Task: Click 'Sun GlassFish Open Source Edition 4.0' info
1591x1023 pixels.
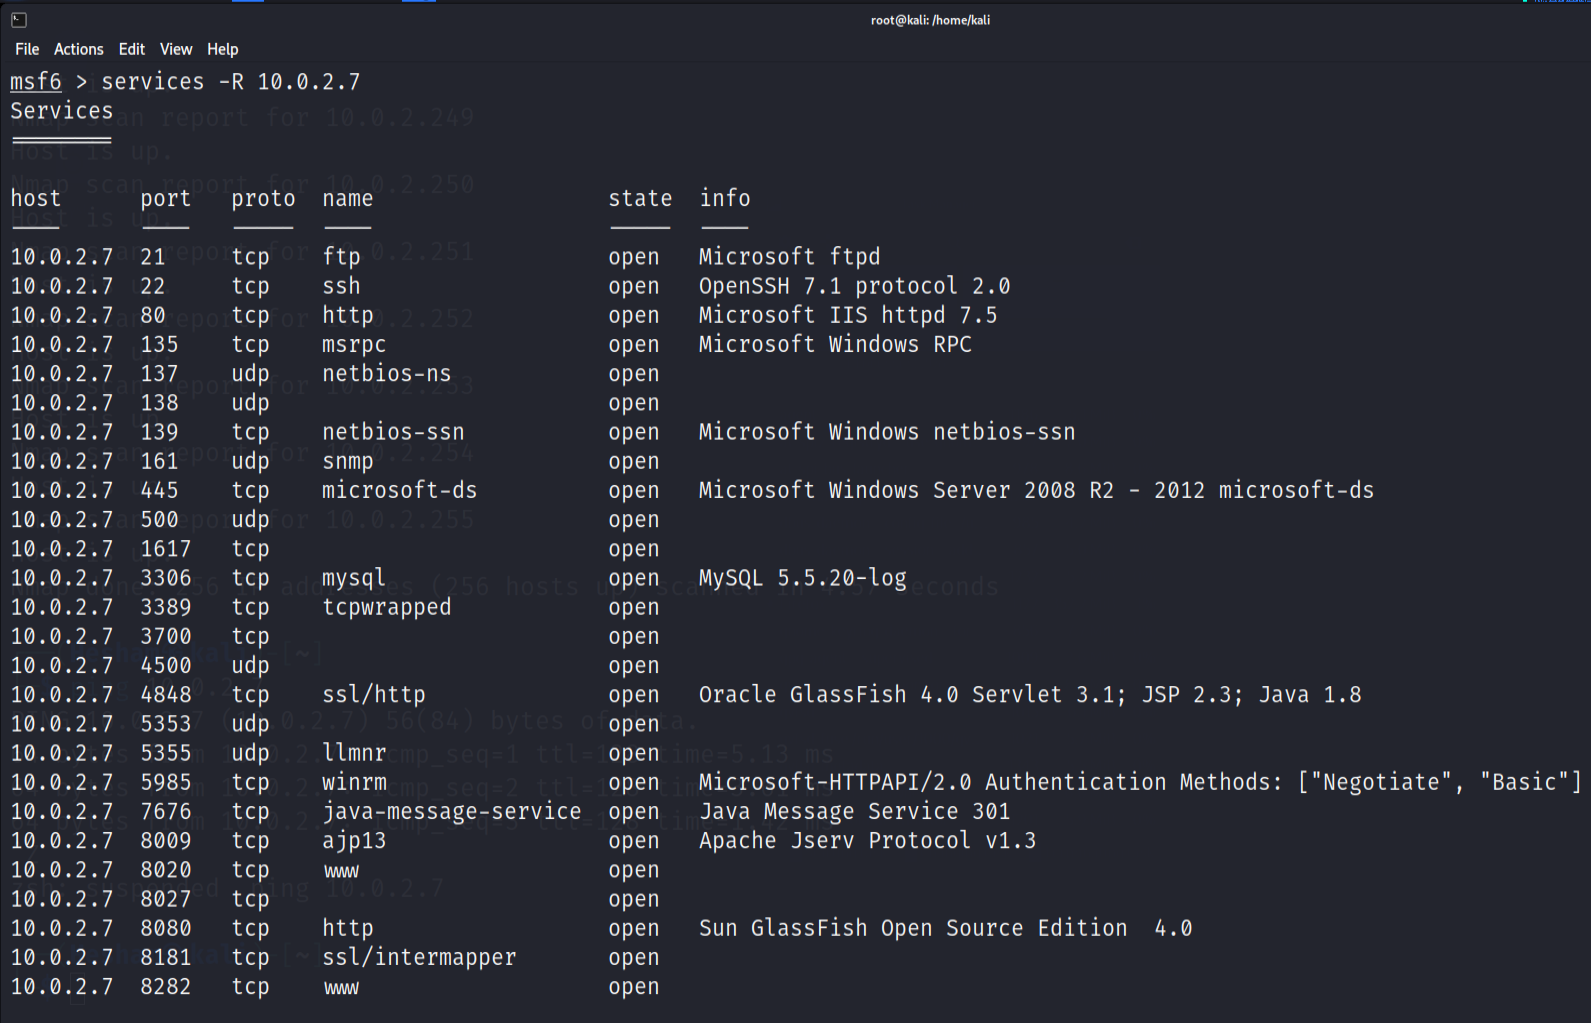Action: point(946,928)
